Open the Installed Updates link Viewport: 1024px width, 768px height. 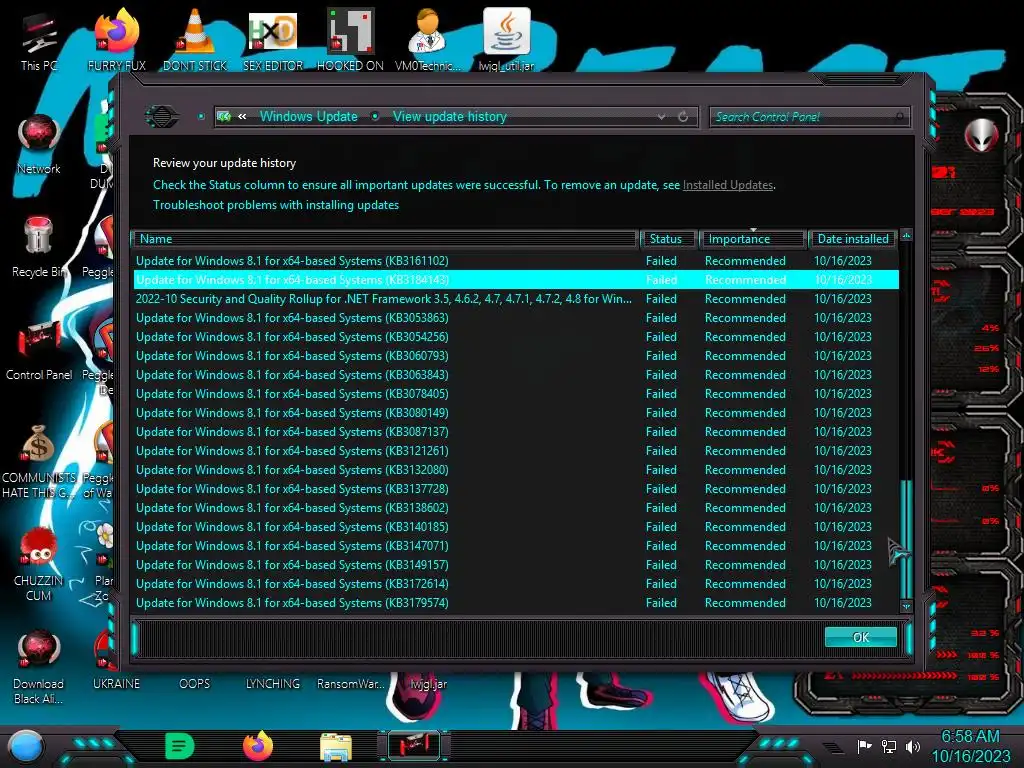click(x=728, y=185)
